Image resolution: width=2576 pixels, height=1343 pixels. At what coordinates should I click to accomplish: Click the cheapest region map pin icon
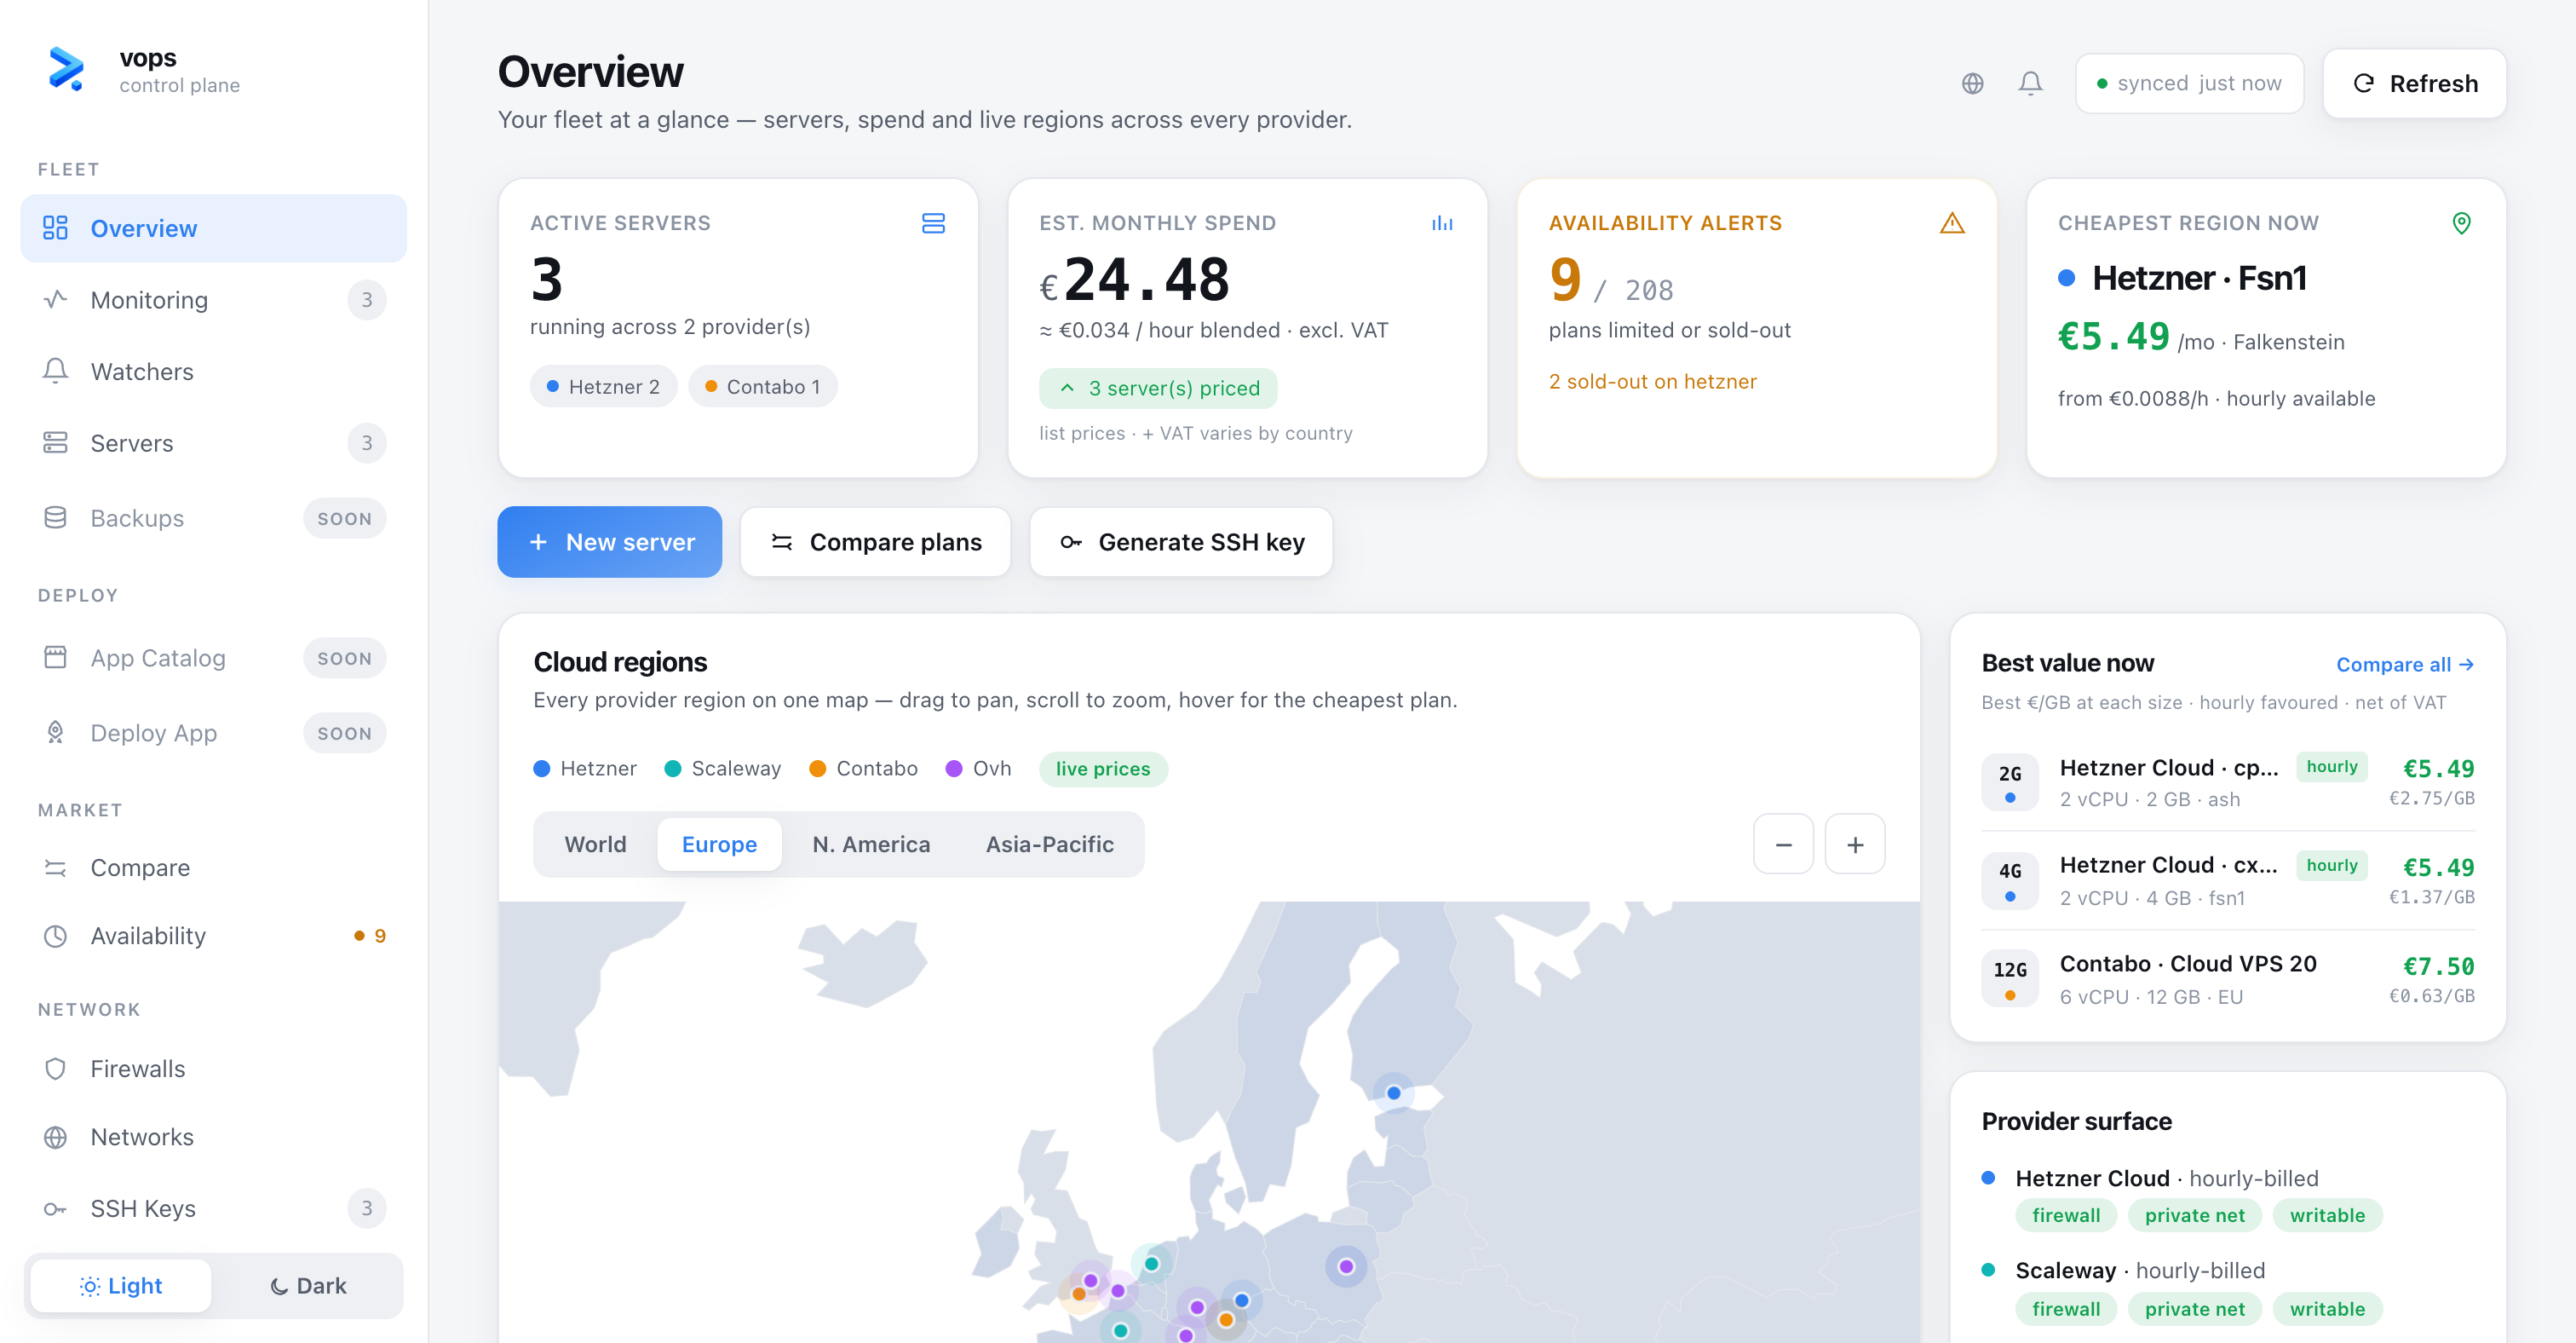(2461, 223)
